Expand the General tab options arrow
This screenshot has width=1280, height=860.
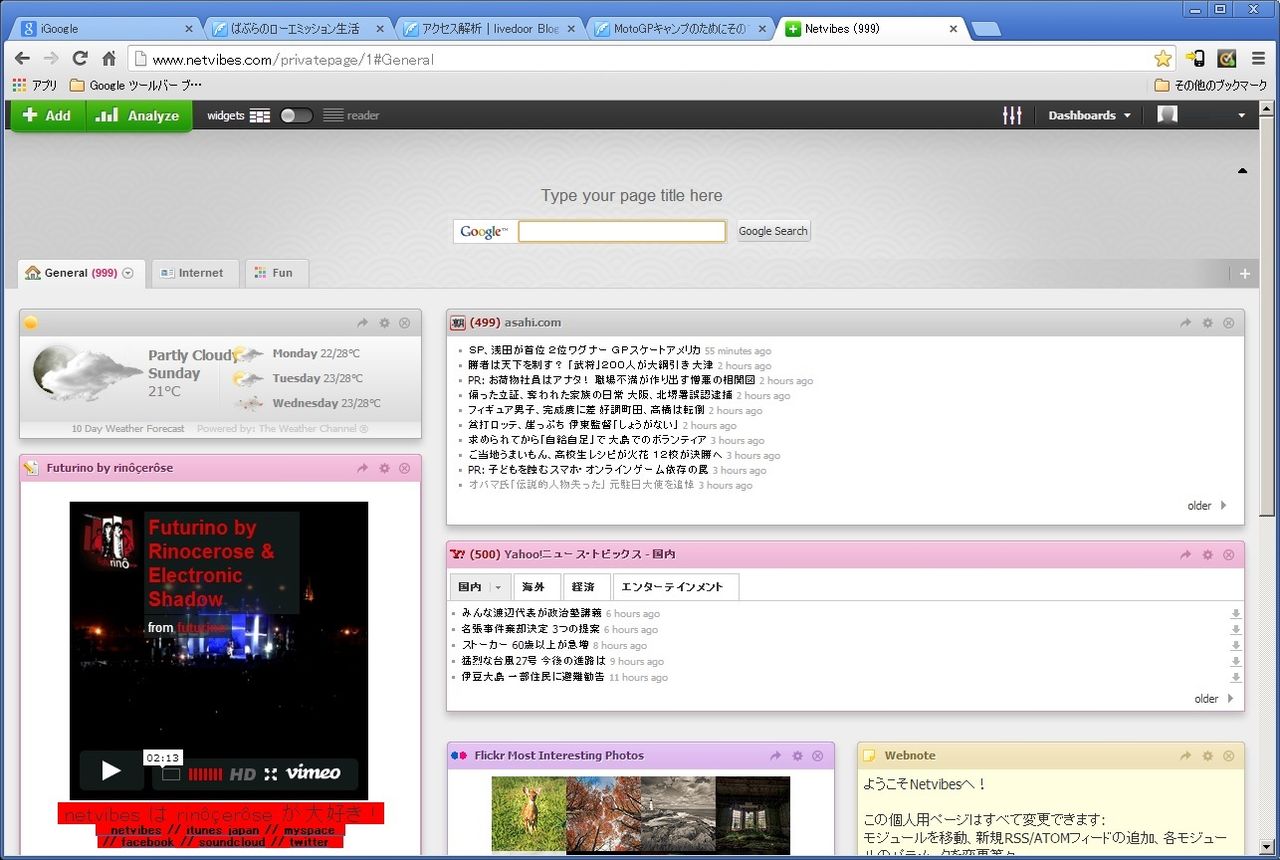pyautogui.click(x=128, y=273)
